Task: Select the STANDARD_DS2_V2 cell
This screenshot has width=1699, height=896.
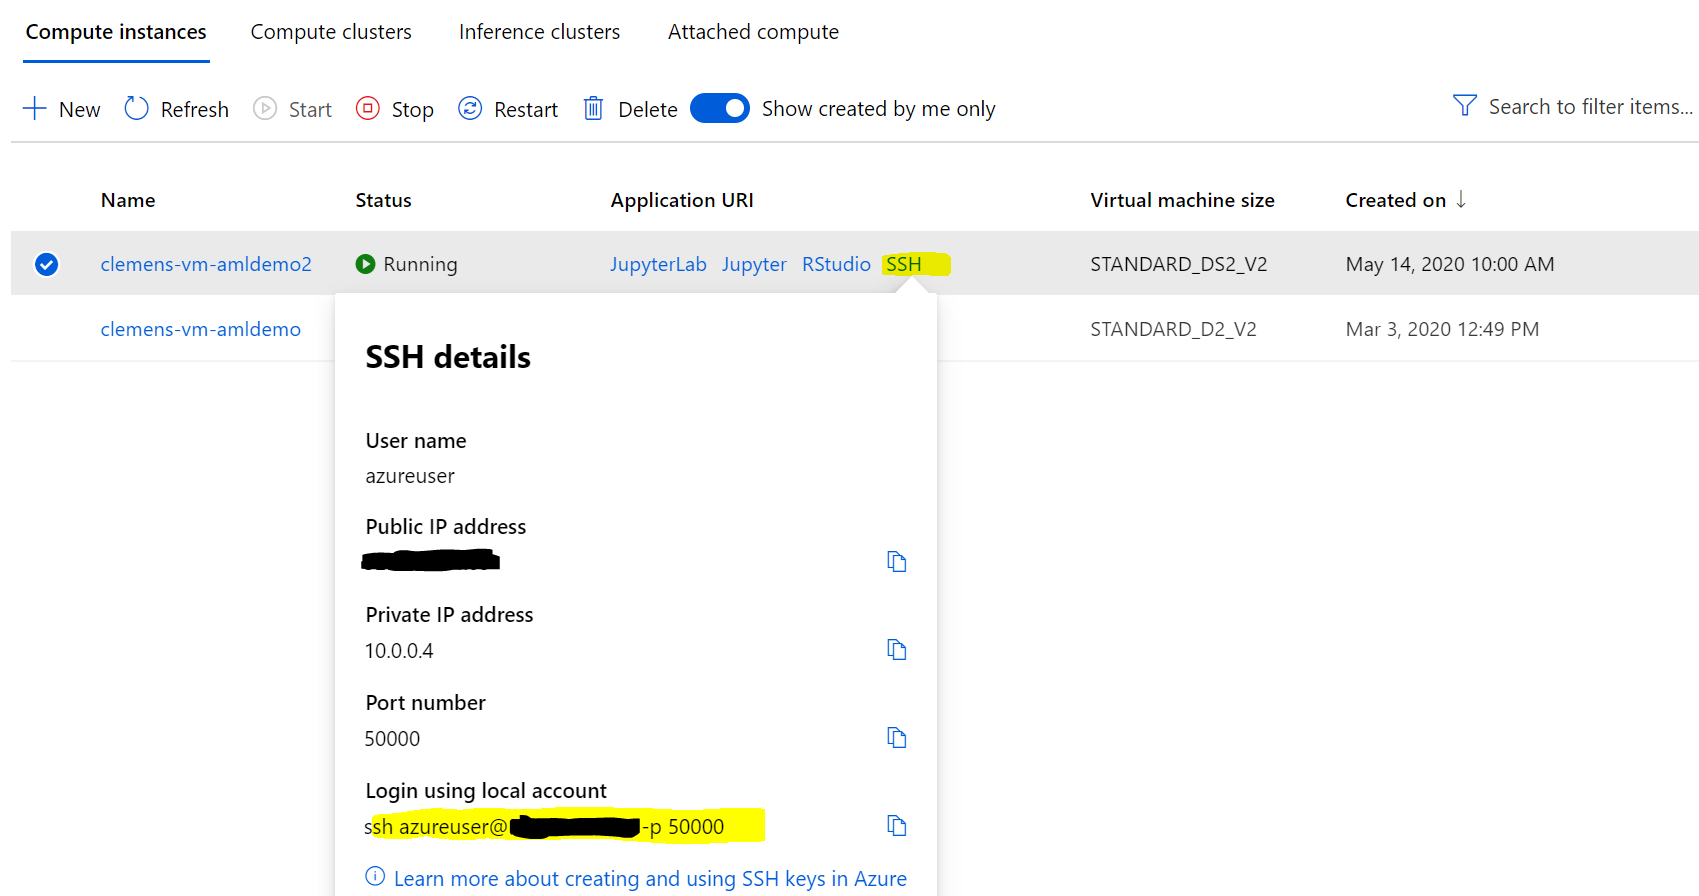Action: pos(1178,264)
